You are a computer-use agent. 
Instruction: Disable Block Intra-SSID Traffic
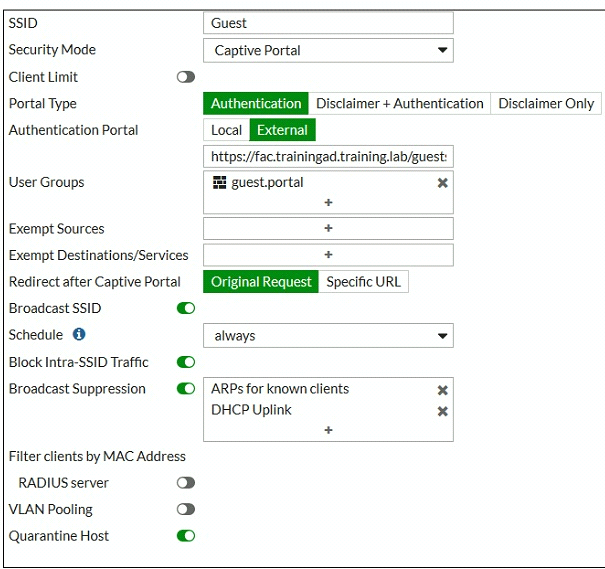[x=186, y=362]
